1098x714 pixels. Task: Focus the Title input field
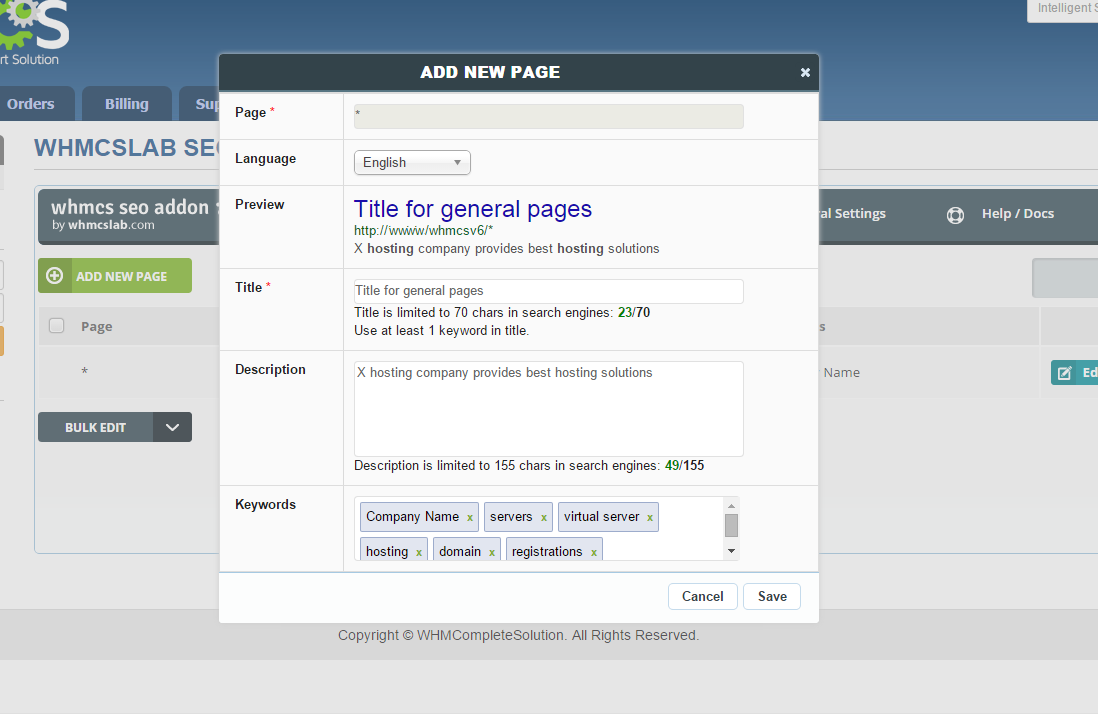point(548,291)
